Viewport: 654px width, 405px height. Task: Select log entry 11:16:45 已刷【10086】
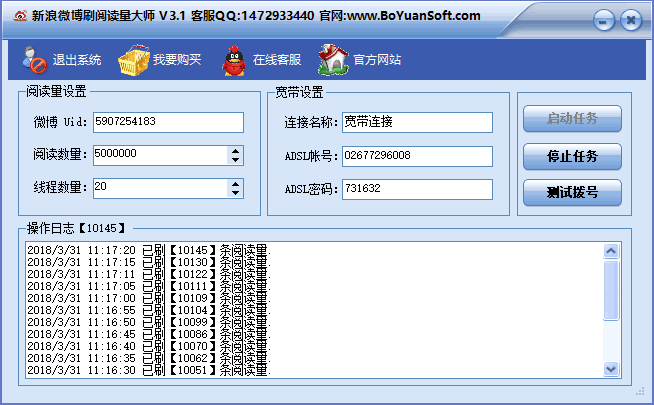[x=149, y=335]
